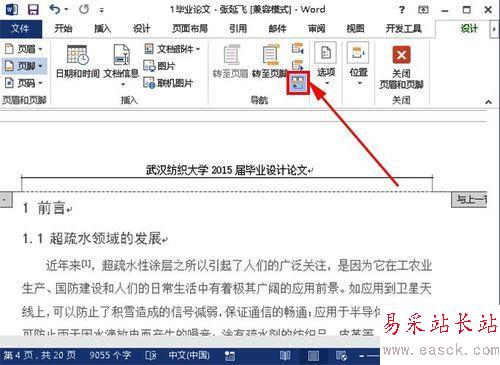Click the word count 9055 个字

click(x=110, y=355)
